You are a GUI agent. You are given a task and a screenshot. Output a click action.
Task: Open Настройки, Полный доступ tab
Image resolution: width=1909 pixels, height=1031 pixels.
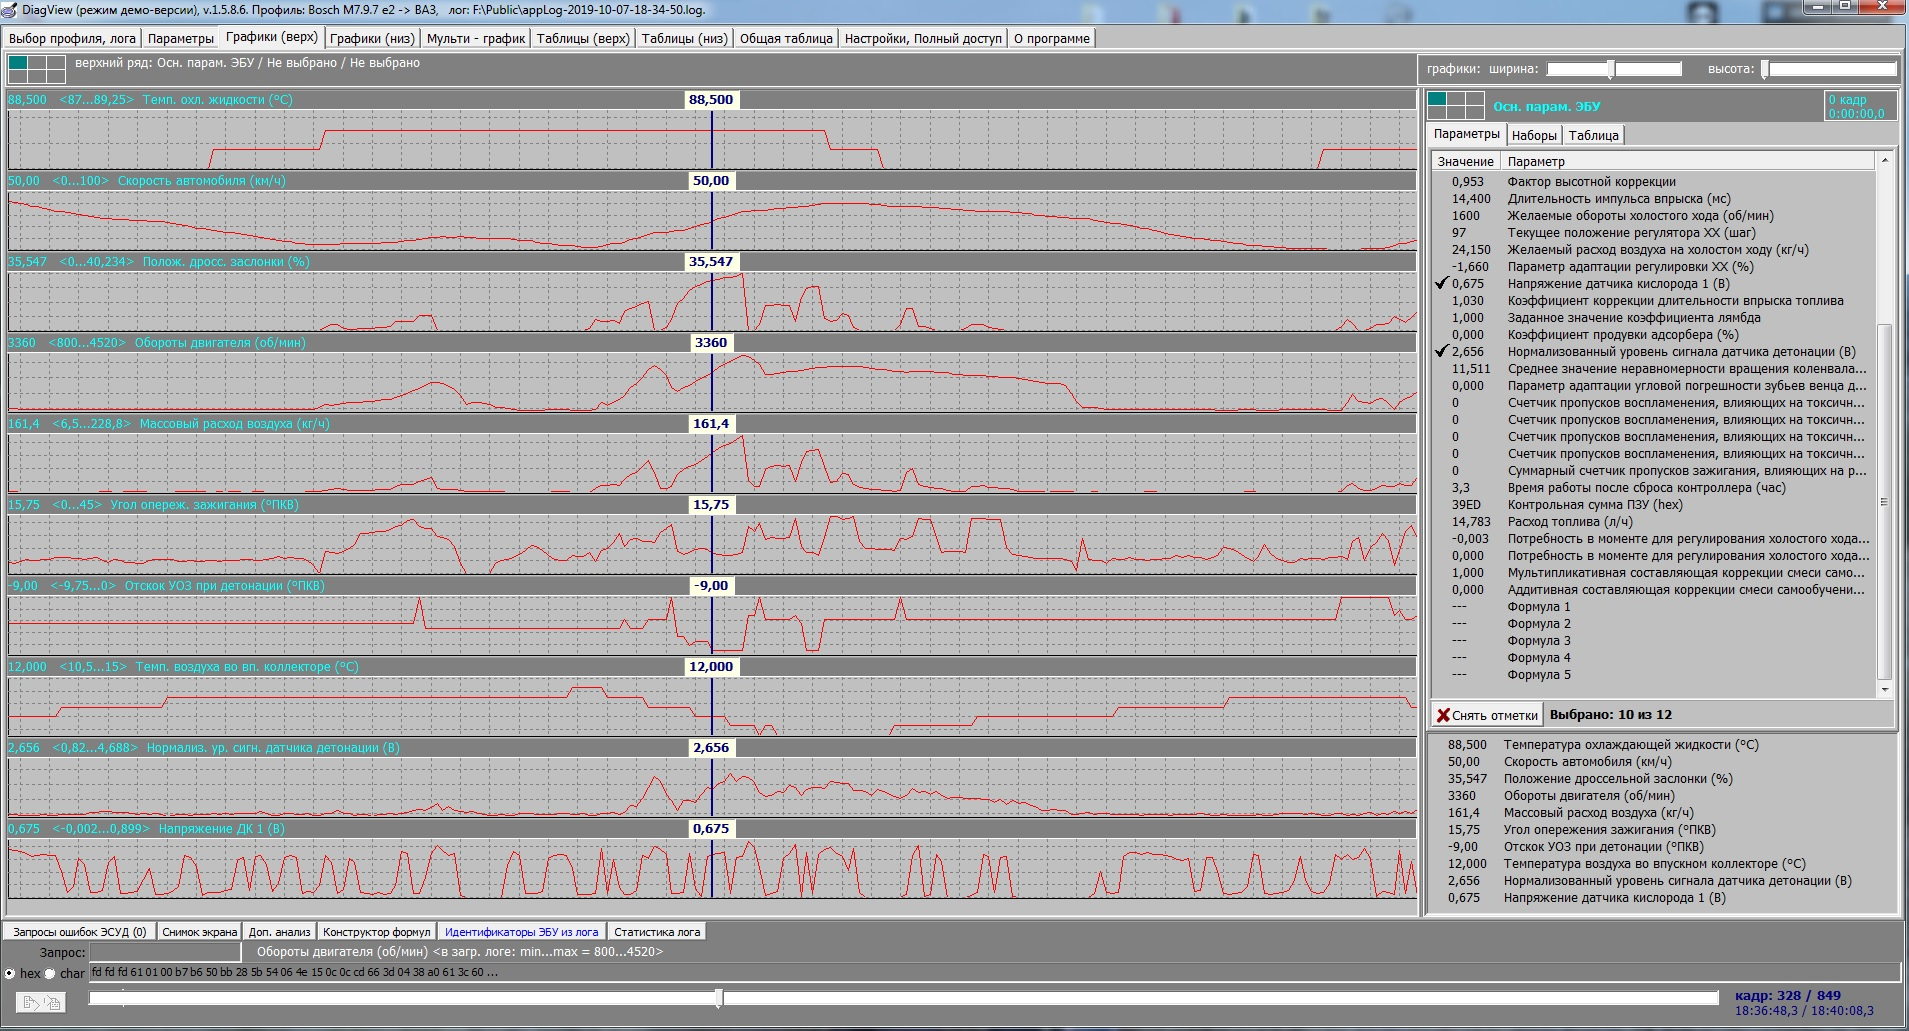(923, 38)
